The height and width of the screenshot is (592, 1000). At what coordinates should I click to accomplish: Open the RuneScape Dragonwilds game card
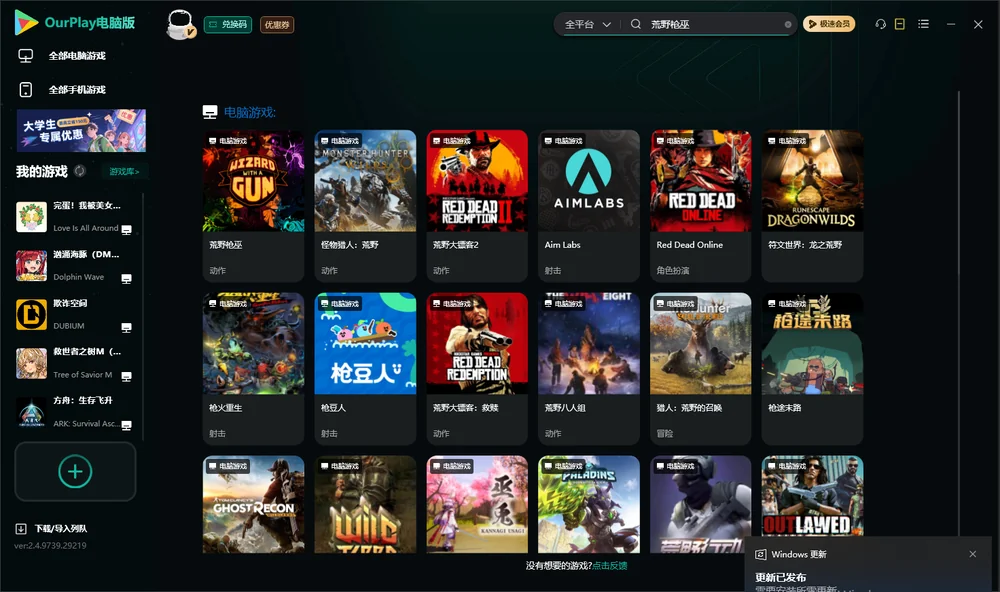(812, 206)
